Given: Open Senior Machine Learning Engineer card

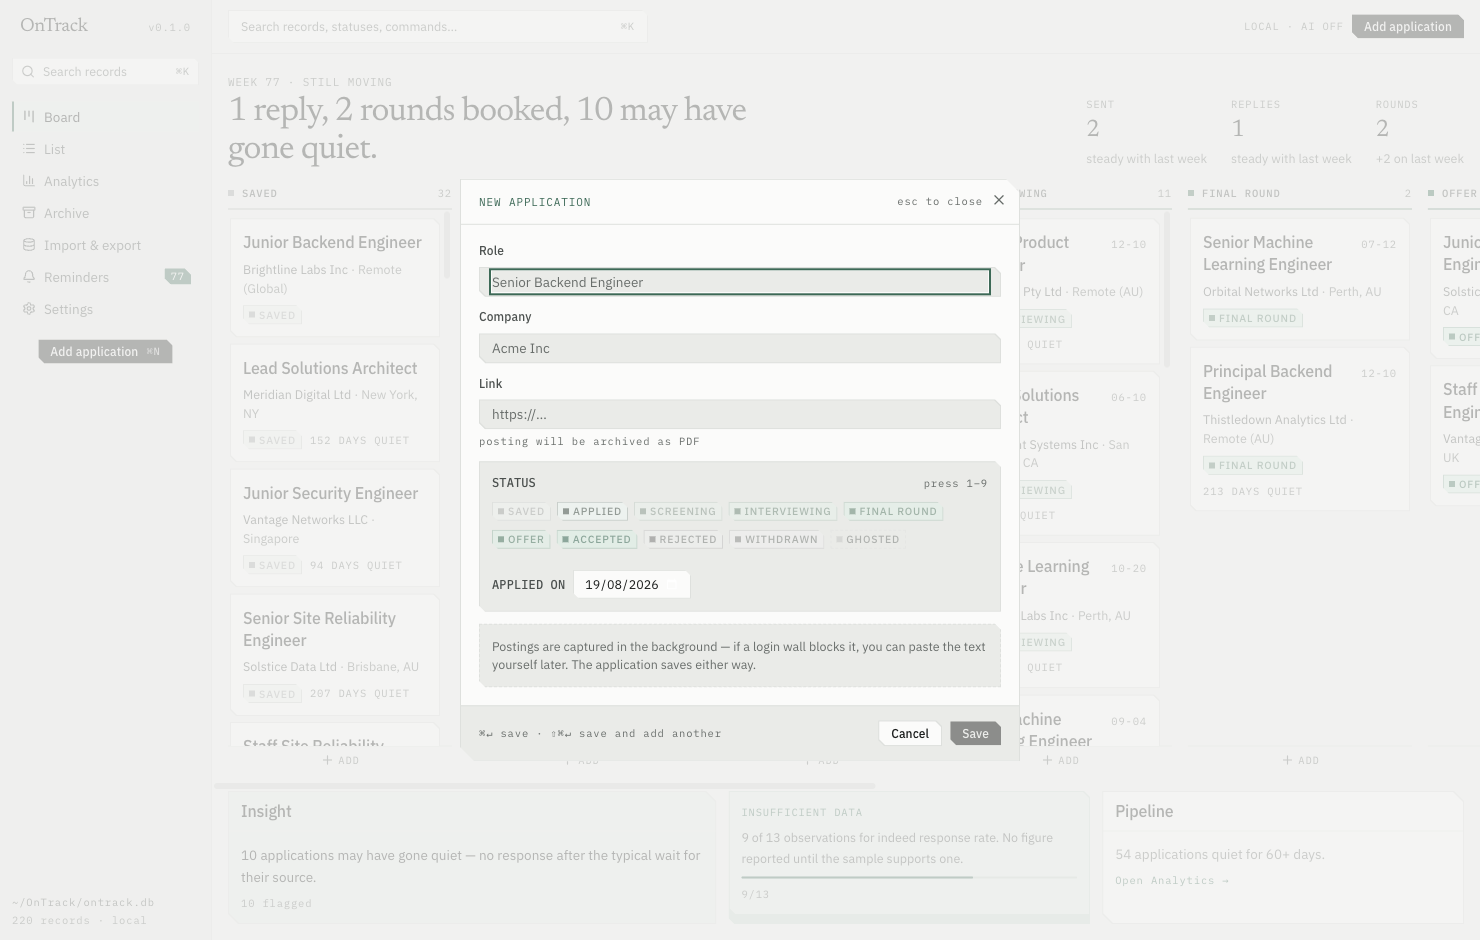Looking at the screenshot, I should coord(1300,279).
